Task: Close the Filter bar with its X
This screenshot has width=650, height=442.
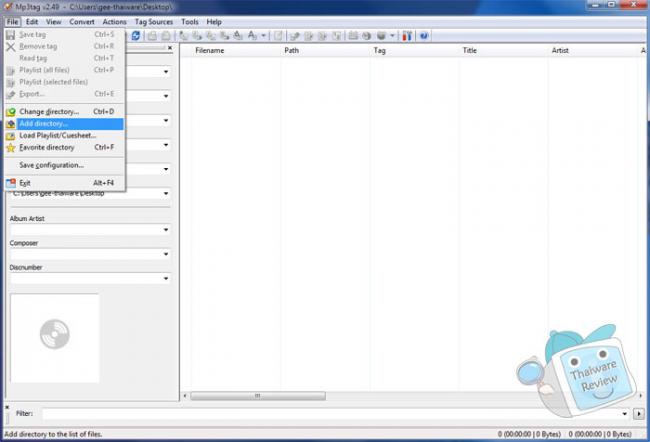Action: coord(7,408)
